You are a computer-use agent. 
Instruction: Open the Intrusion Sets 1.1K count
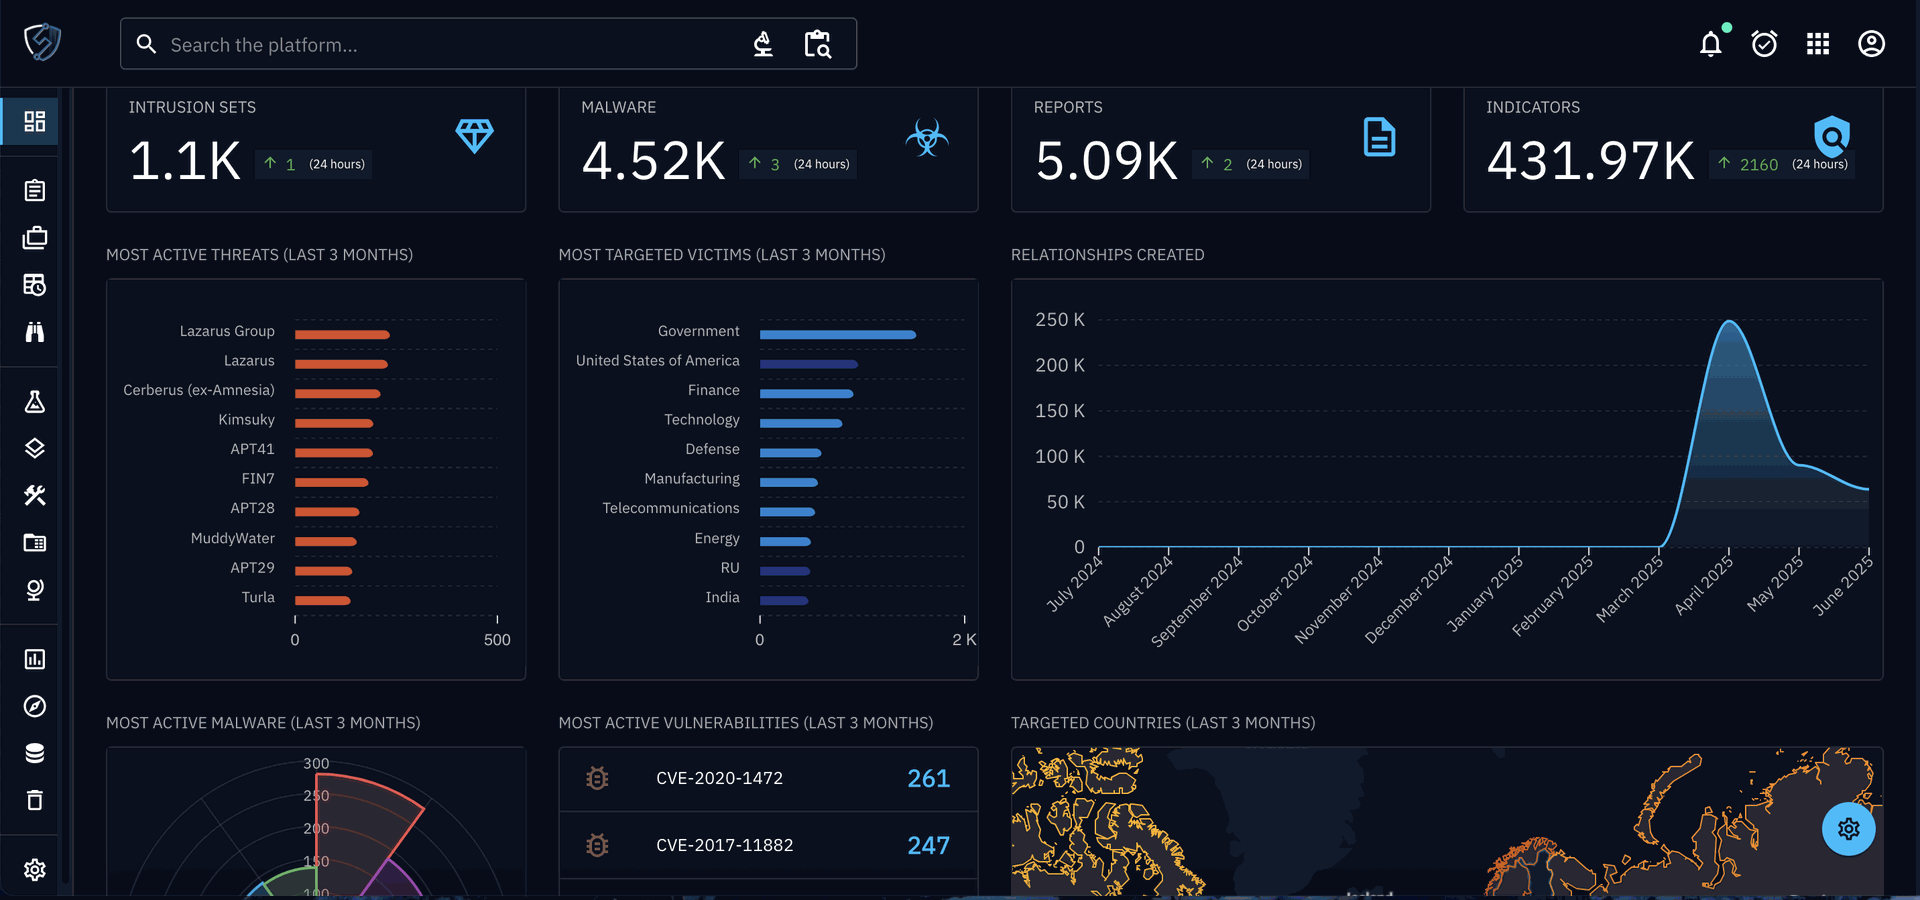pyautogui.click(x=186, y=161)
